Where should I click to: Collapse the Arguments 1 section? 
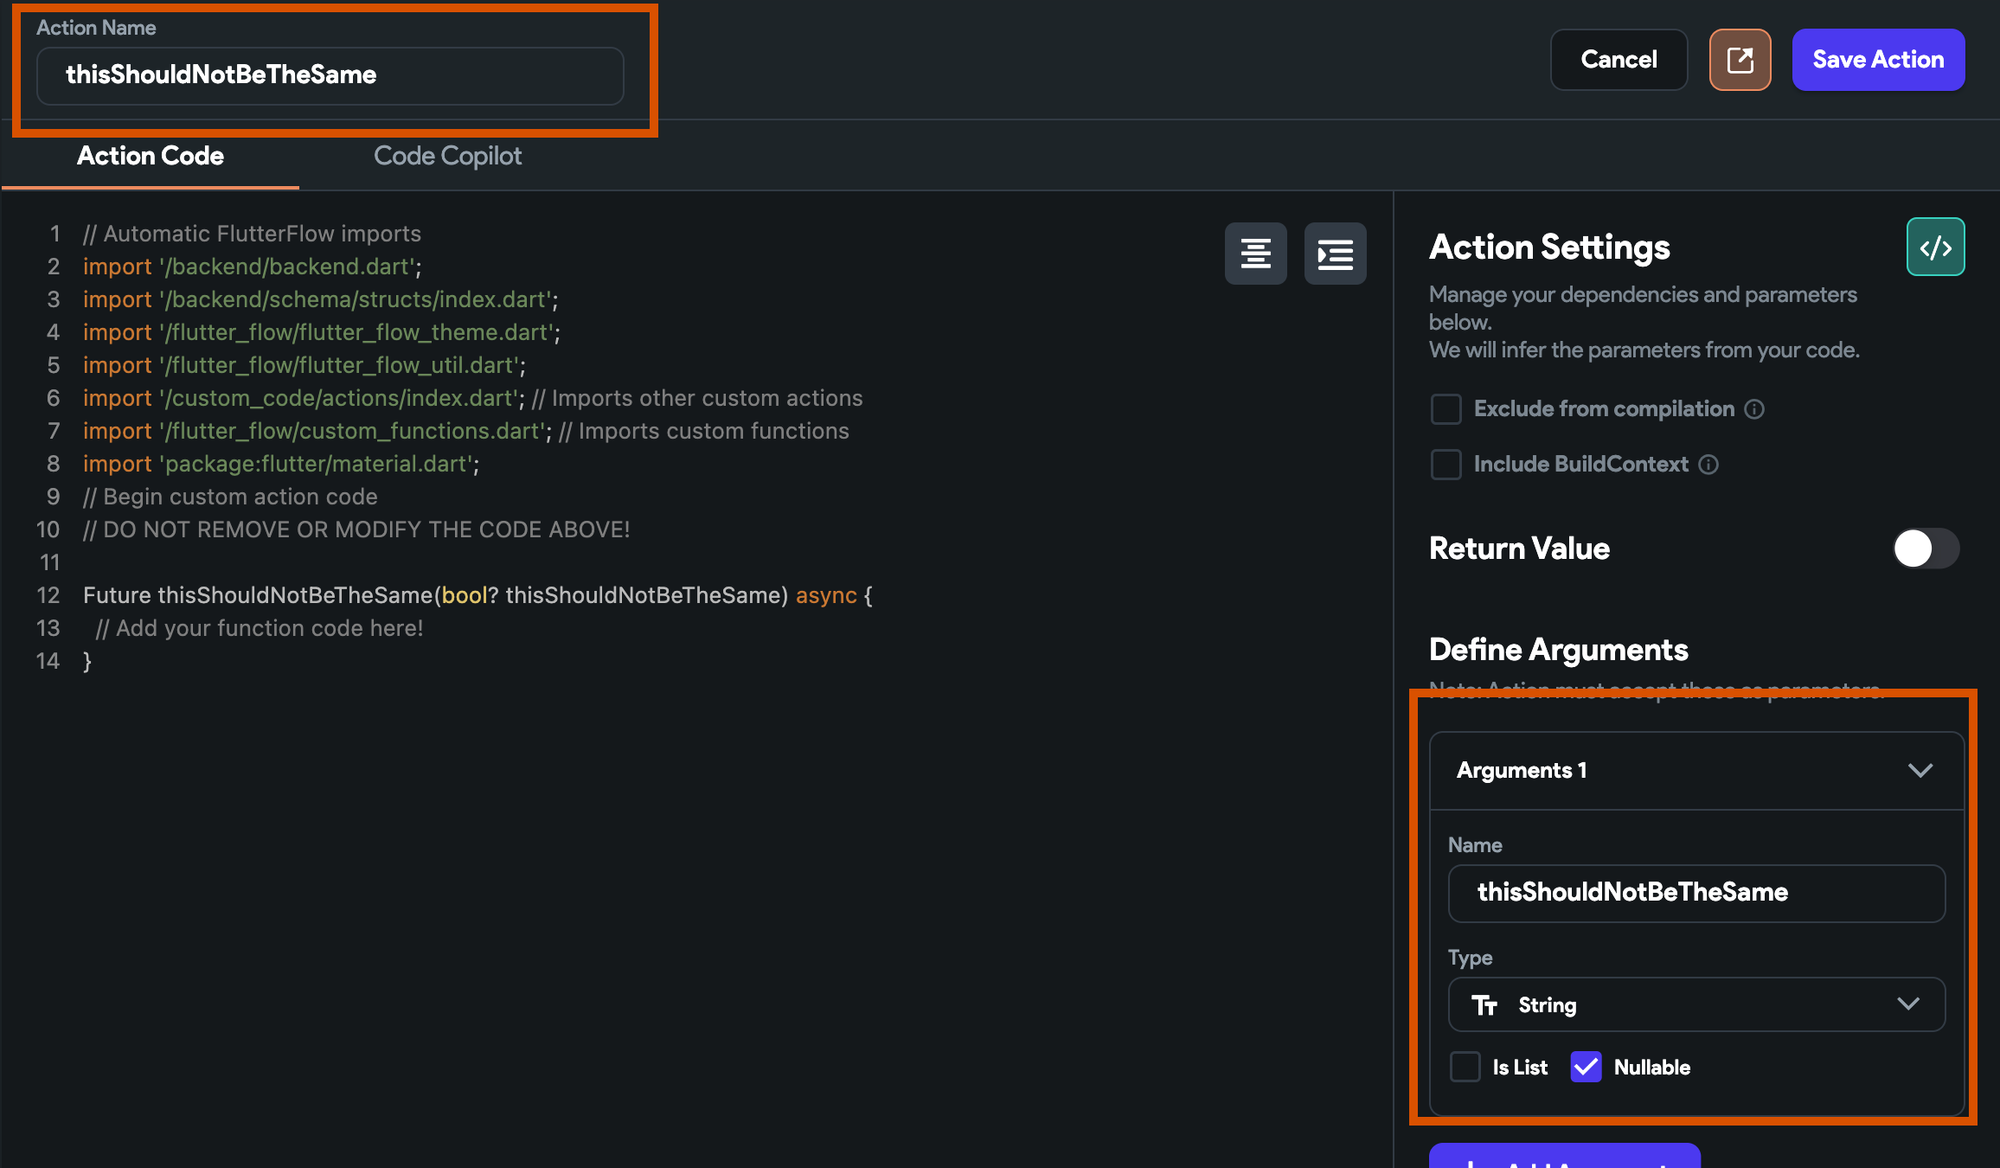coord(1920,771)
